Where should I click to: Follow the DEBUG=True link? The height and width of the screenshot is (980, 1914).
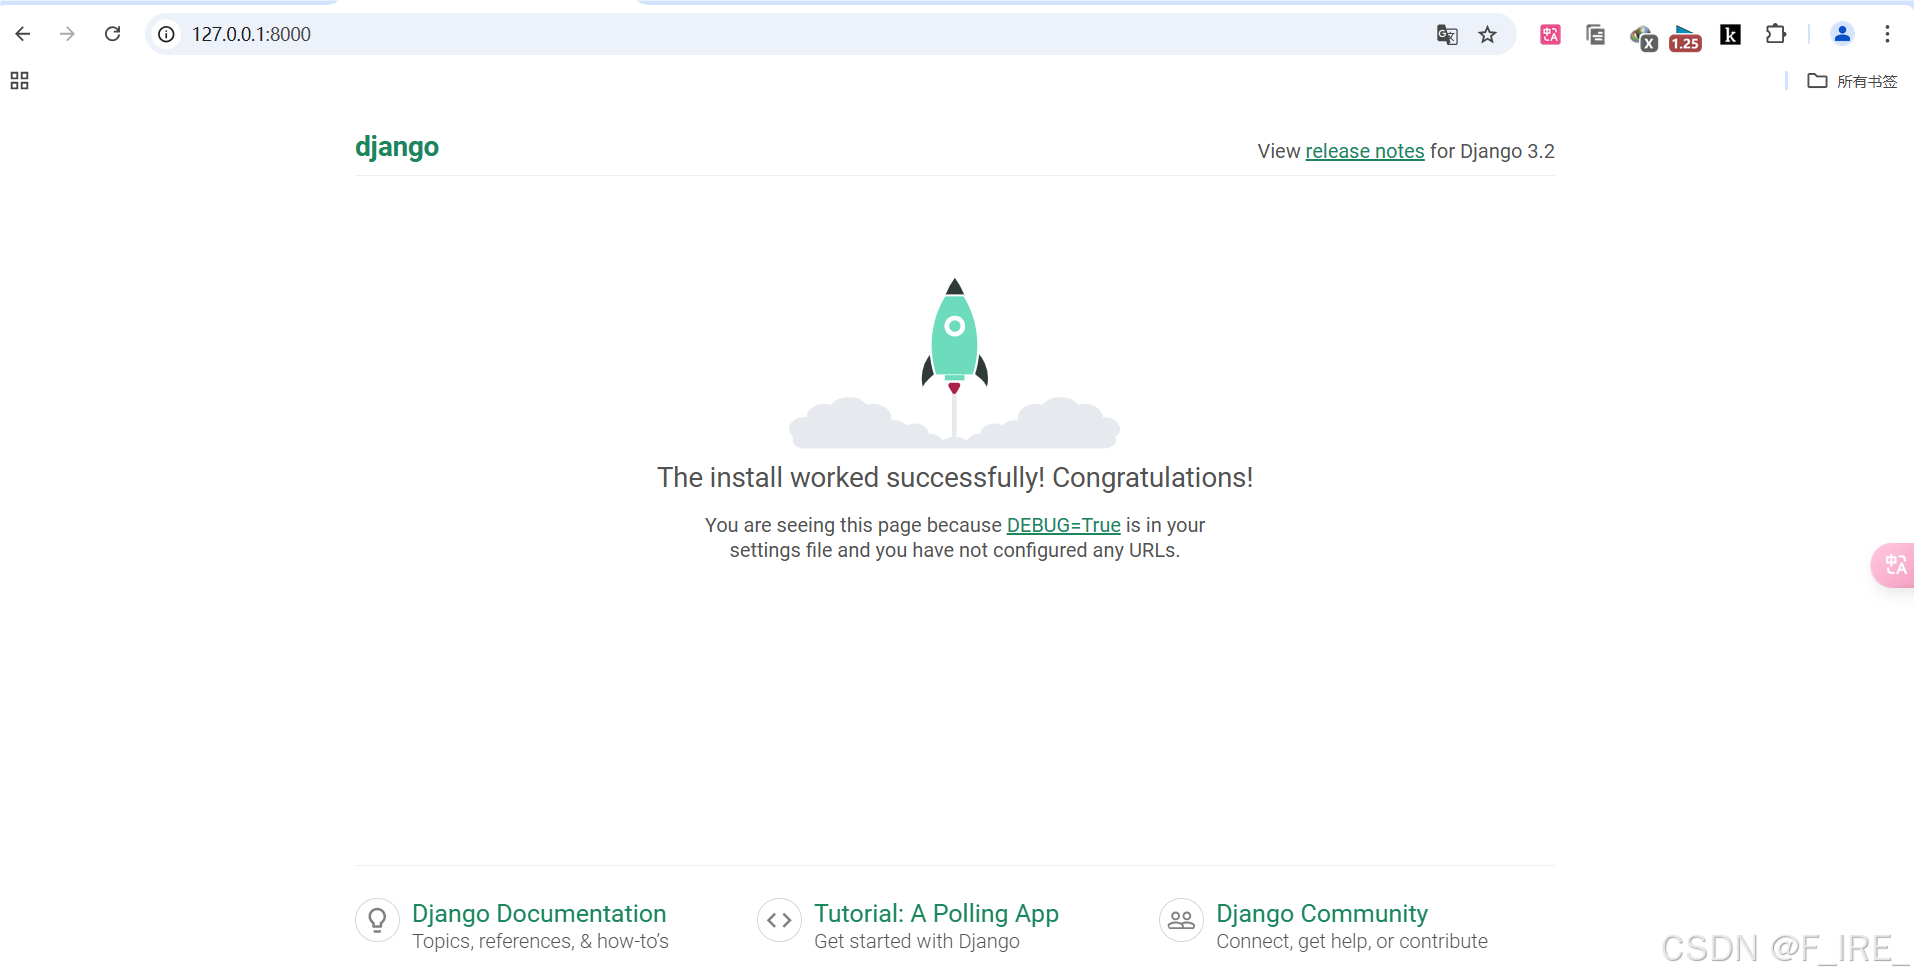point(1063,525)
